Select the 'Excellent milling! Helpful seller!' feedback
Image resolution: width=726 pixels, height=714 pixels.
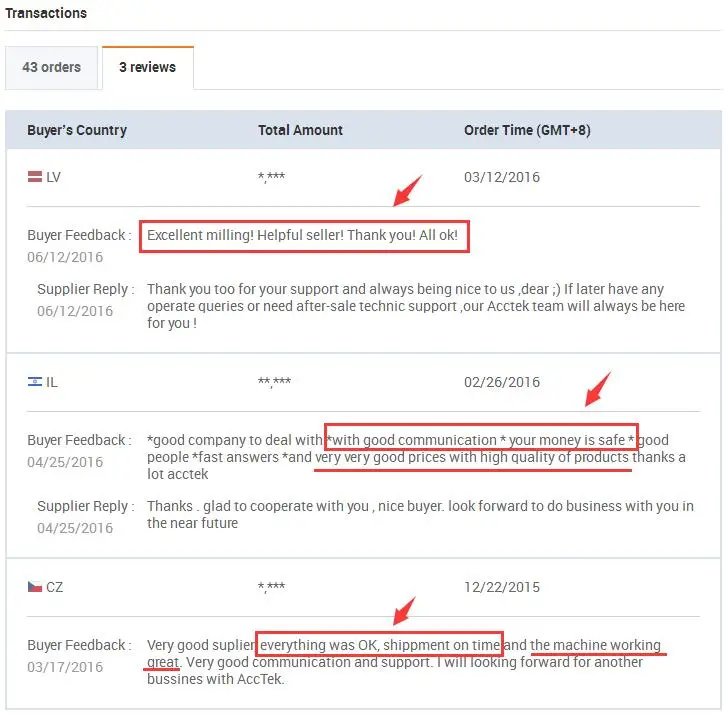(x=305, y=236)
